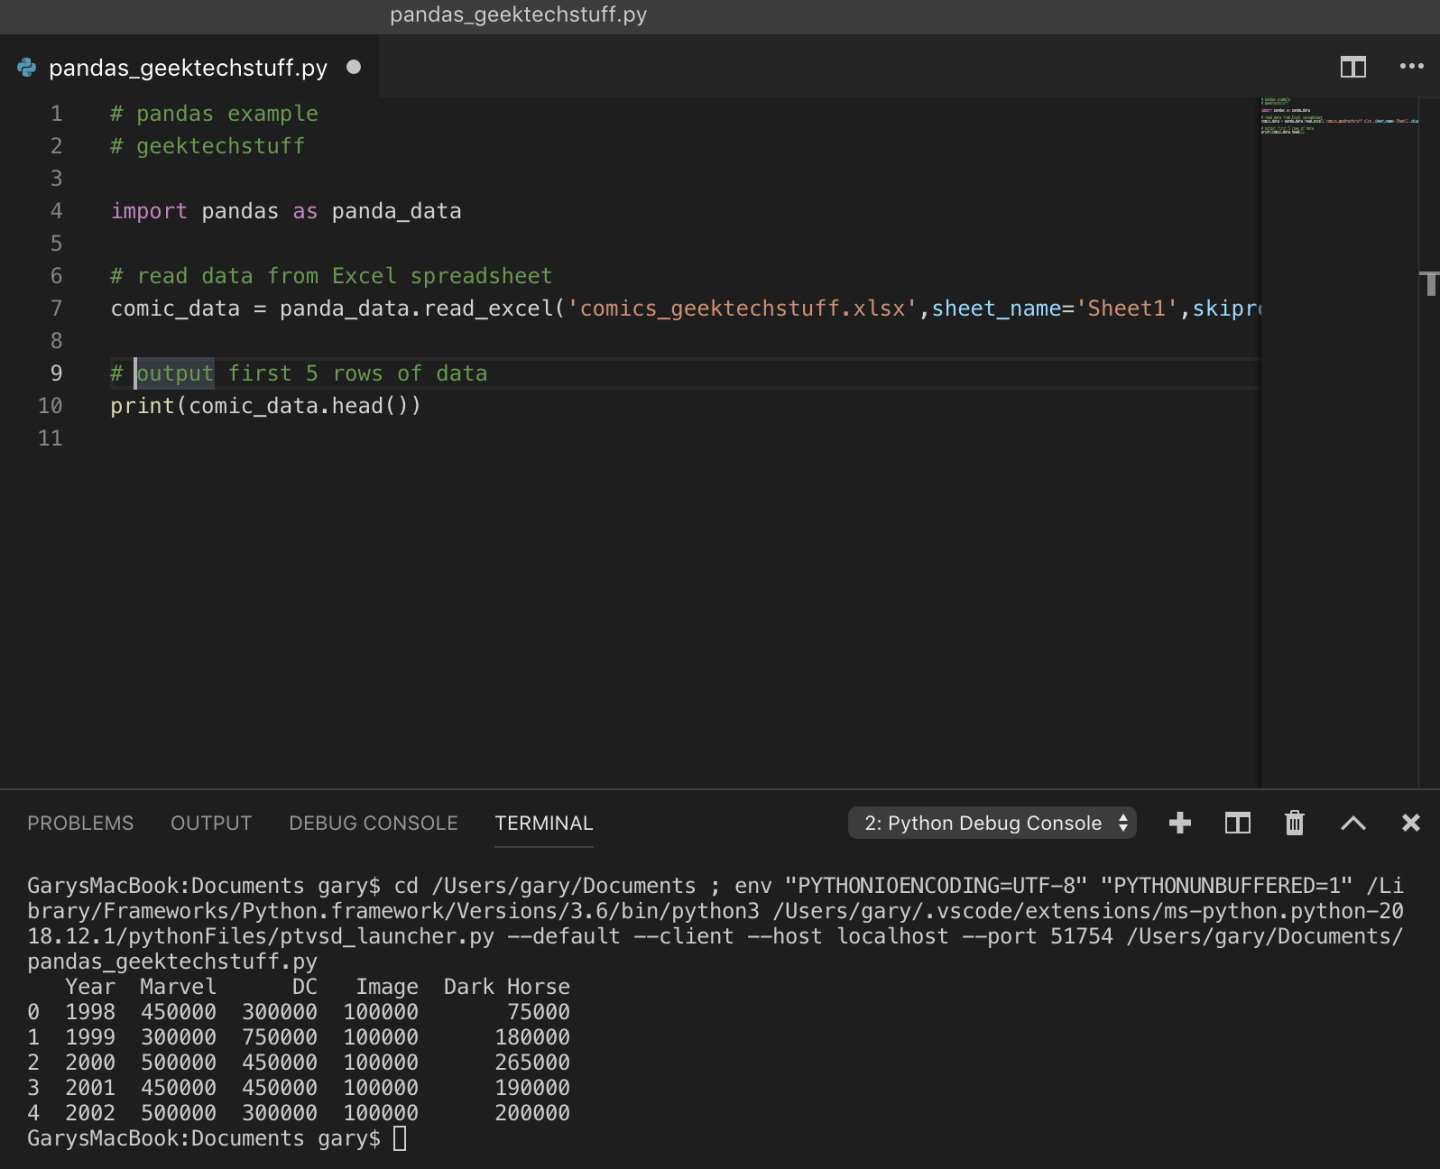Select the TERMINAL tab
Screen dimensions: 1440x1169
[x=544, y=823]
